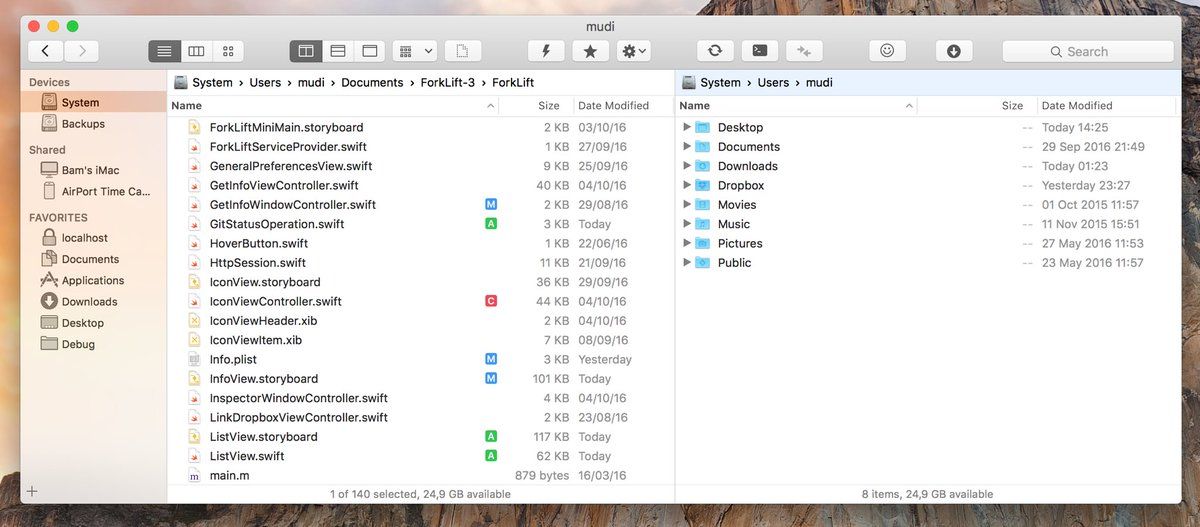Open the gear action dropdown menu
The width and height of the screenshot is (1200, 527).
pos(634,51)
